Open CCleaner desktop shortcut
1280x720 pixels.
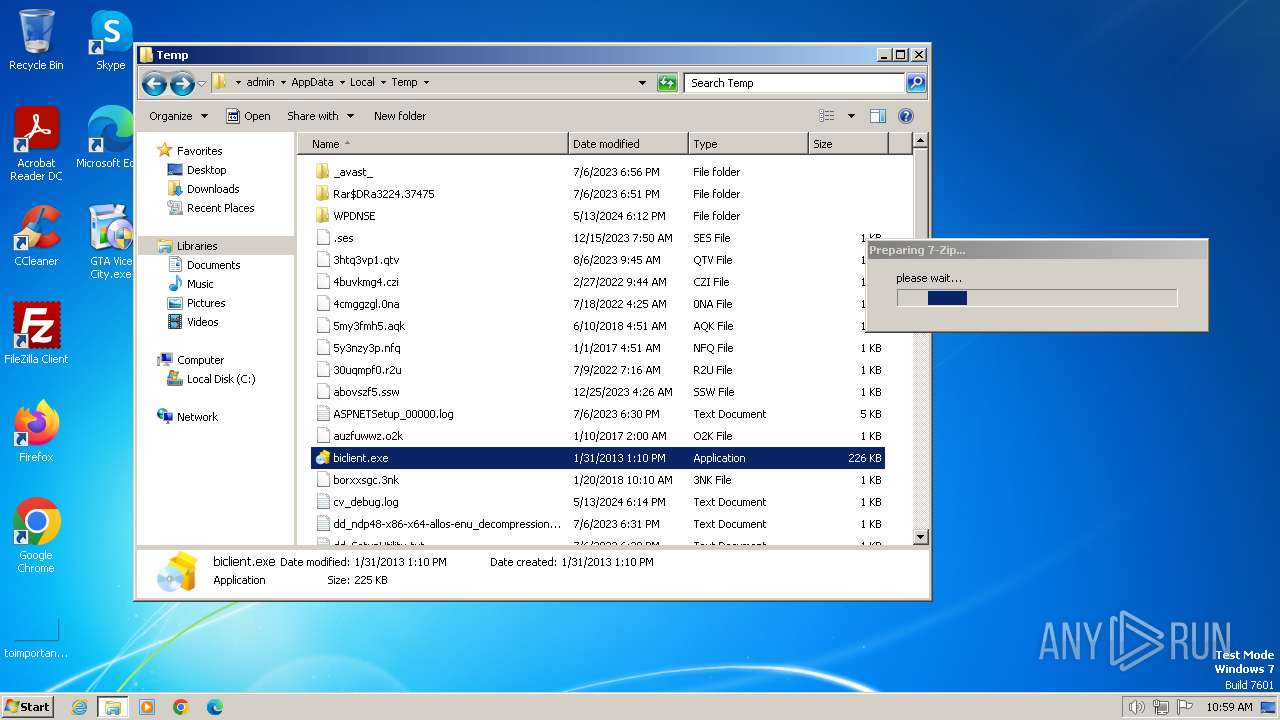point(36,236)
